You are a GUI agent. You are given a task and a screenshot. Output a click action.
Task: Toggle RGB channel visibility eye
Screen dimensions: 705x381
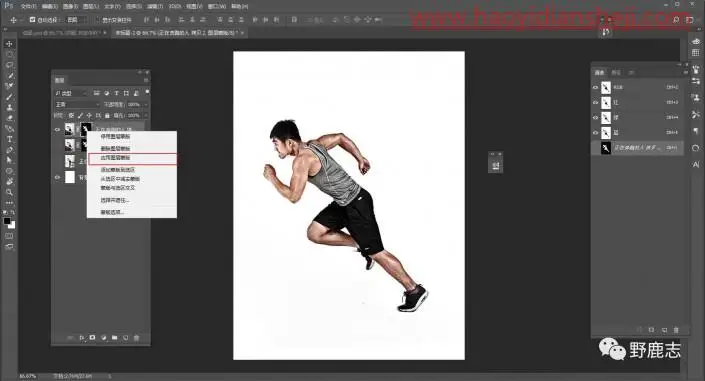click(x=595, y=87)
